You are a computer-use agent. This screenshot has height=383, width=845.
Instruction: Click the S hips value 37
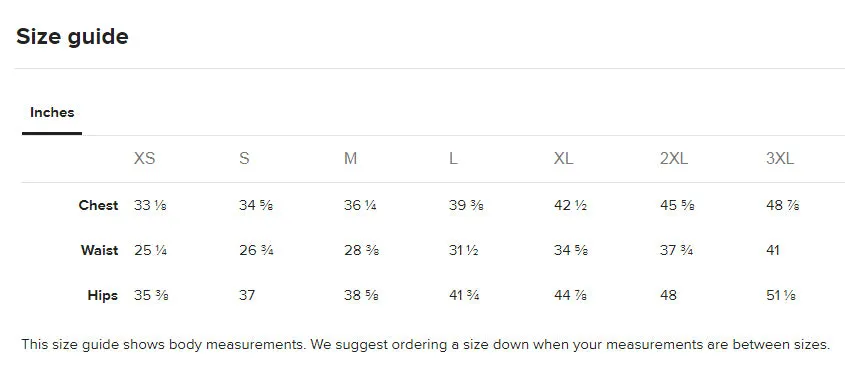coord(247,296)
